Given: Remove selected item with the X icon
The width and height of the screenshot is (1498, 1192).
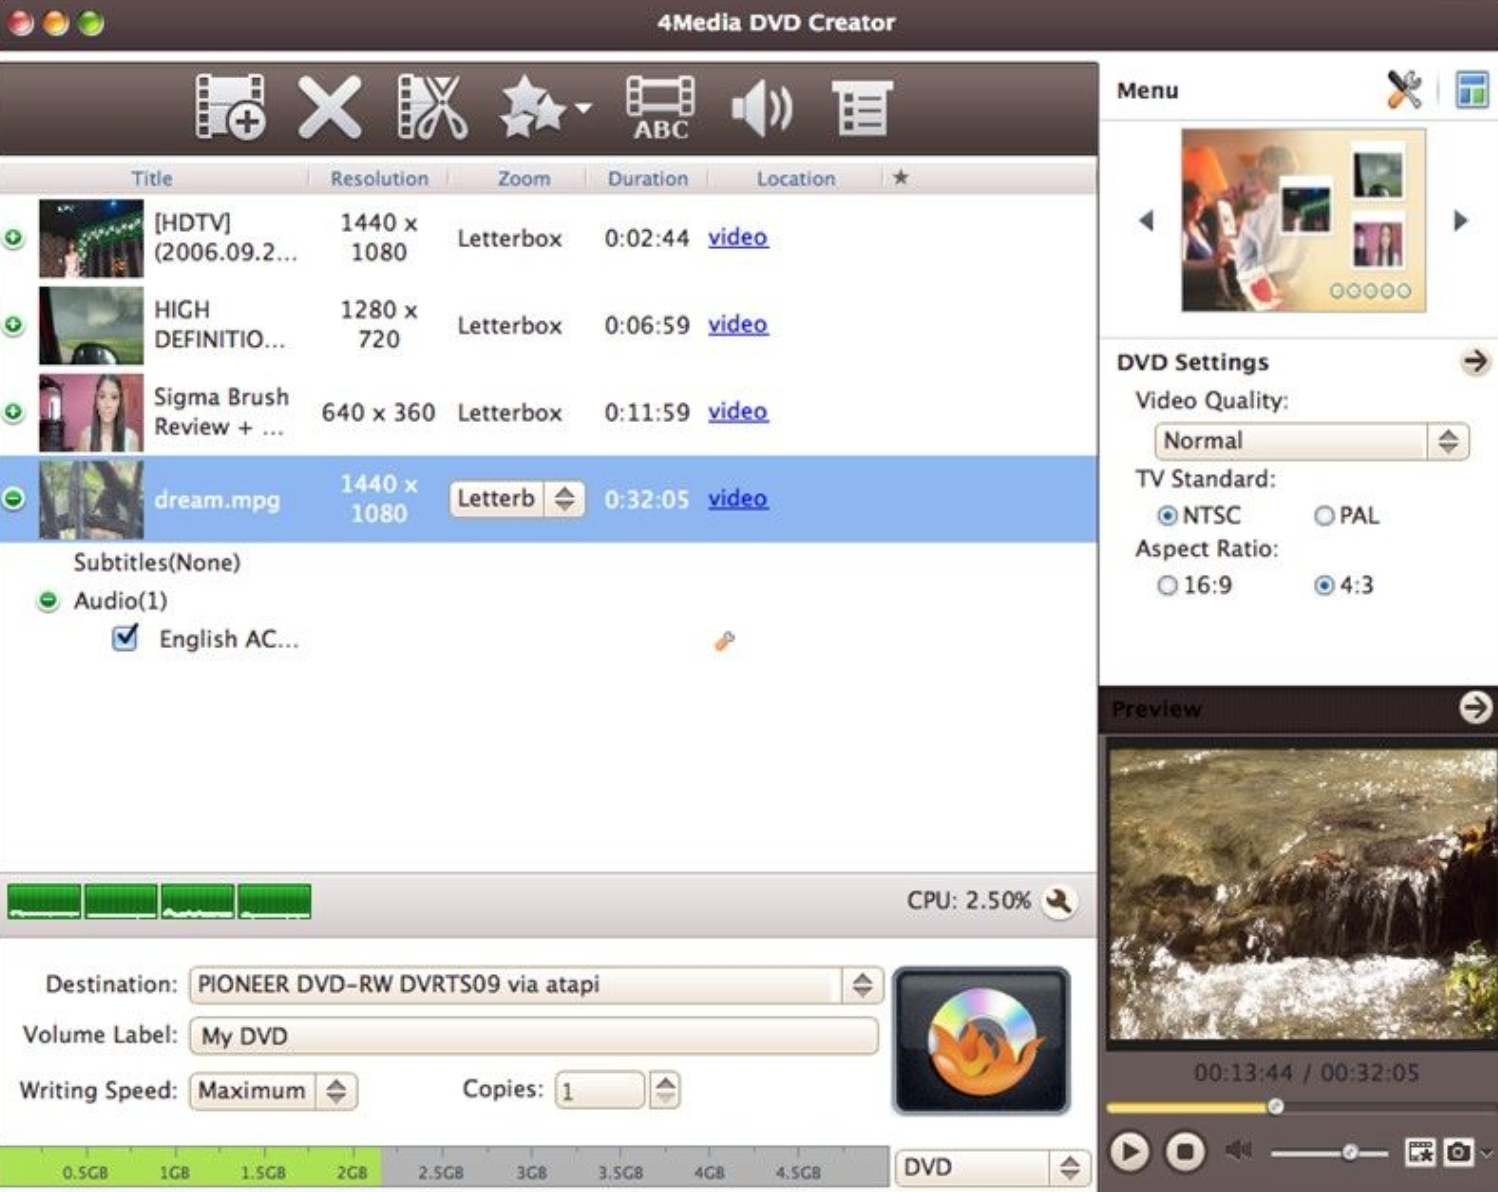Looking at the screenshot, I should [x=329, y=106].
